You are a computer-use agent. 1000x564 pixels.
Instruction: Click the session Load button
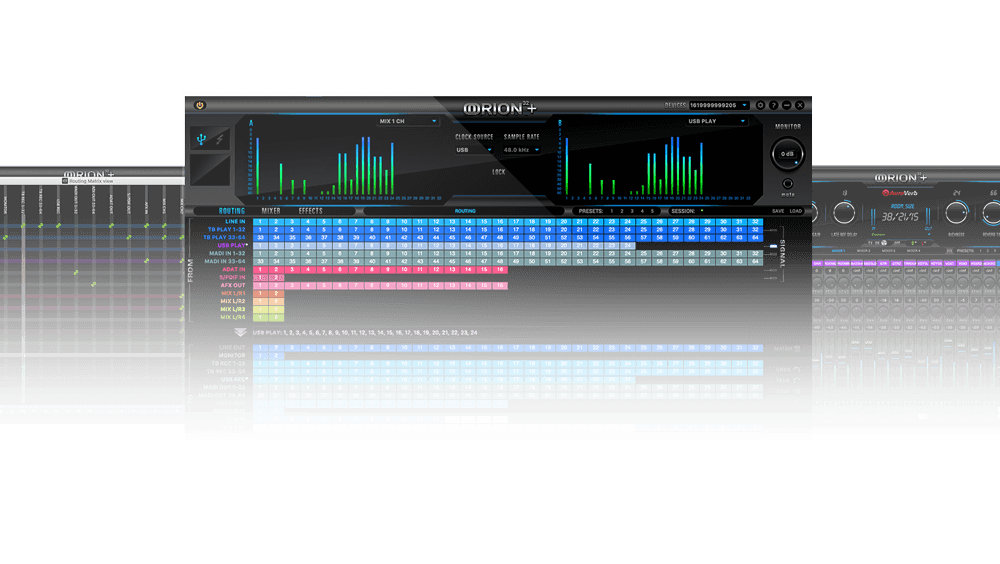796,211
